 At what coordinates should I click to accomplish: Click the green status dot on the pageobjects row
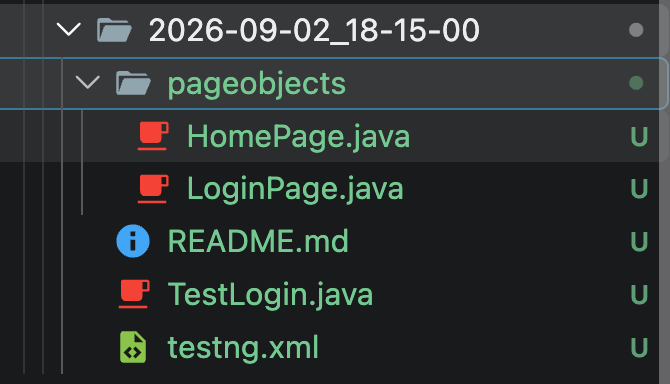[636, 83]
